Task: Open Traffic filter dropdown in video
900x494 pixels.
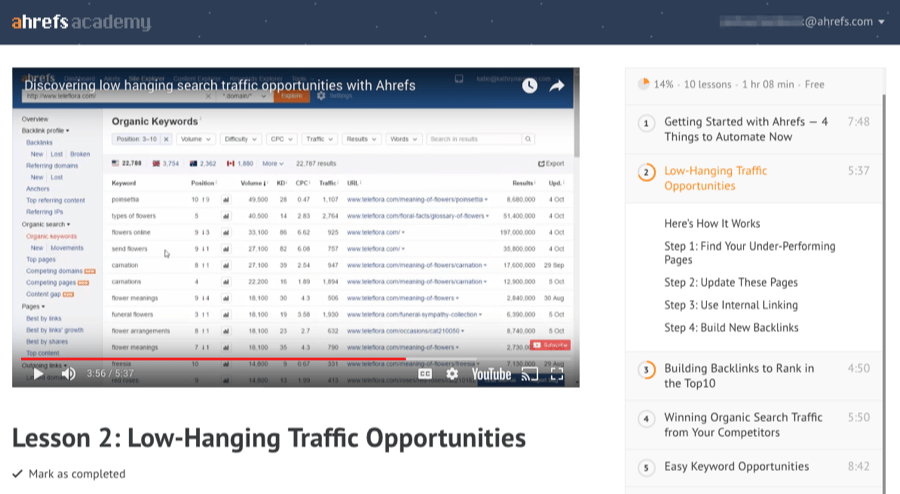Action: 319,139
